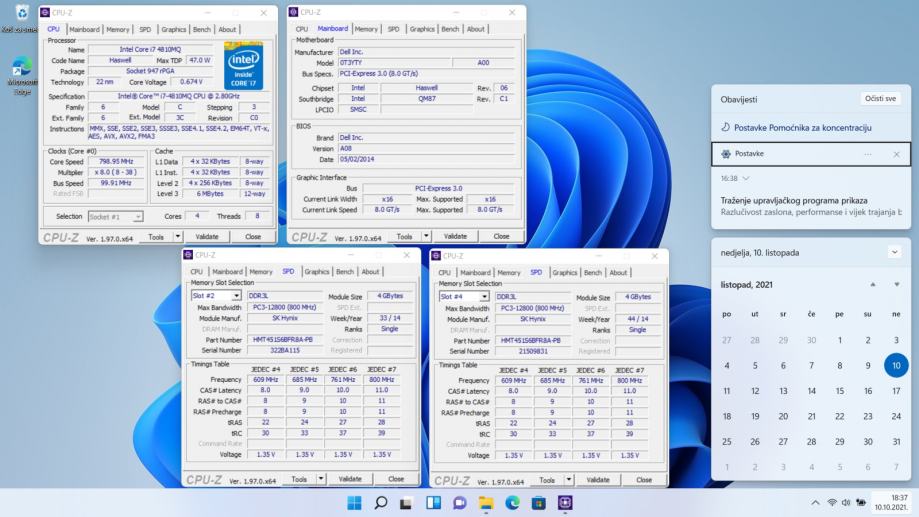Expand the Slot #2 memory slot dropdown

click(x=236, y=296)
